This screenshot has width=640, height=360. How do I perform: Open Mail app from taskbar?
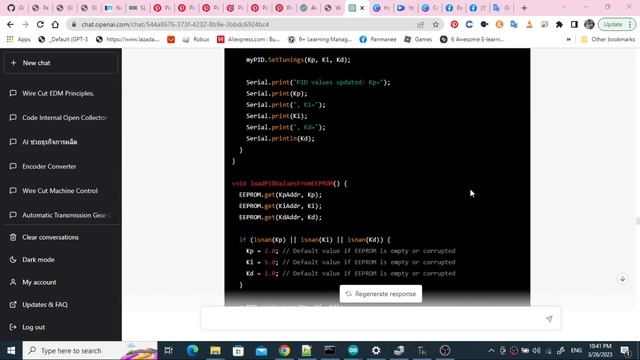[x=261, y=351]
